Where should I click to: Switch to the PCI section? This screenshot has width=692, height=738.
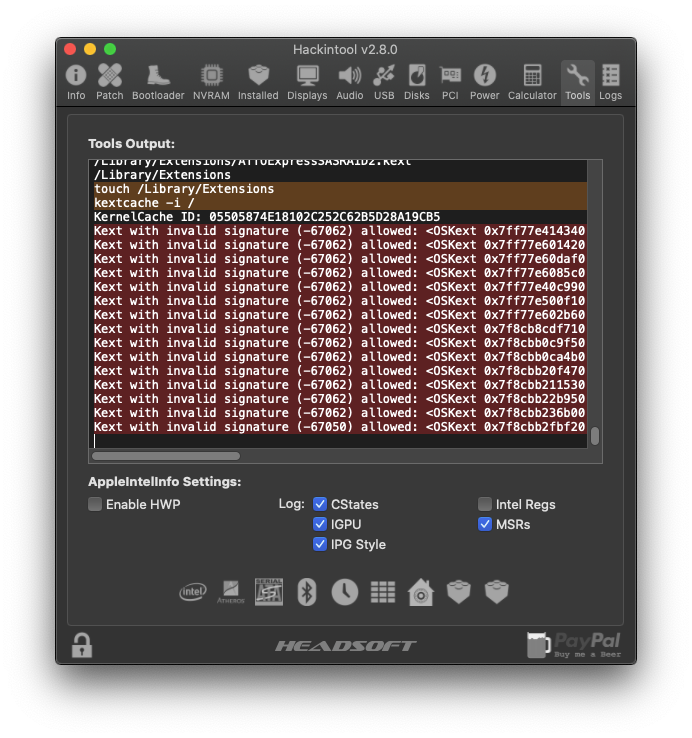coord(450,82)
